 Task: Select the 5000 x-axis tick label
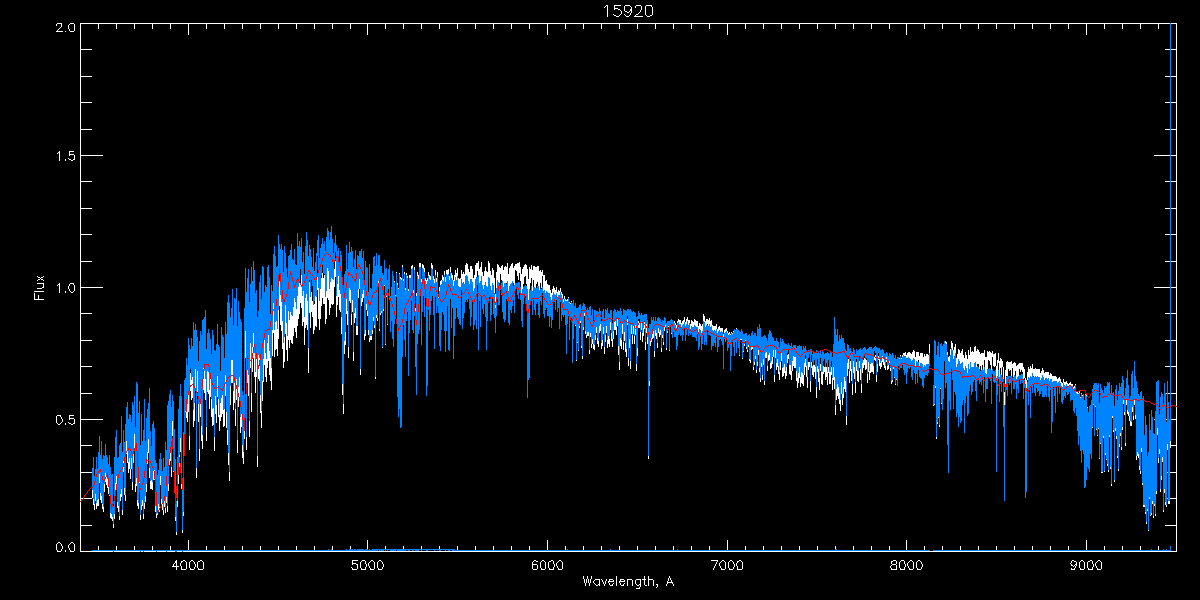click(367, 564)
